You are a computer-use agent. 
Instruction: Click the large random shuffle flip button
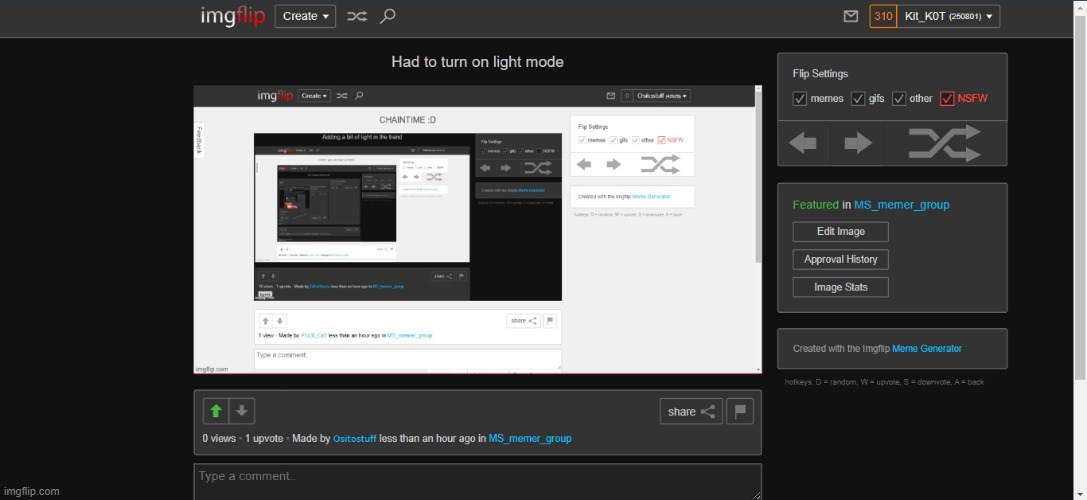[946, 144]
